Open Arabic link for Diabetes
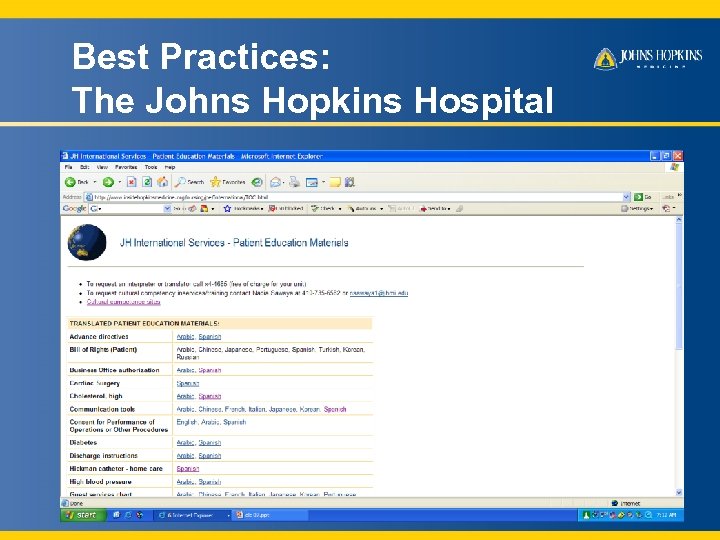 point(186,443)
